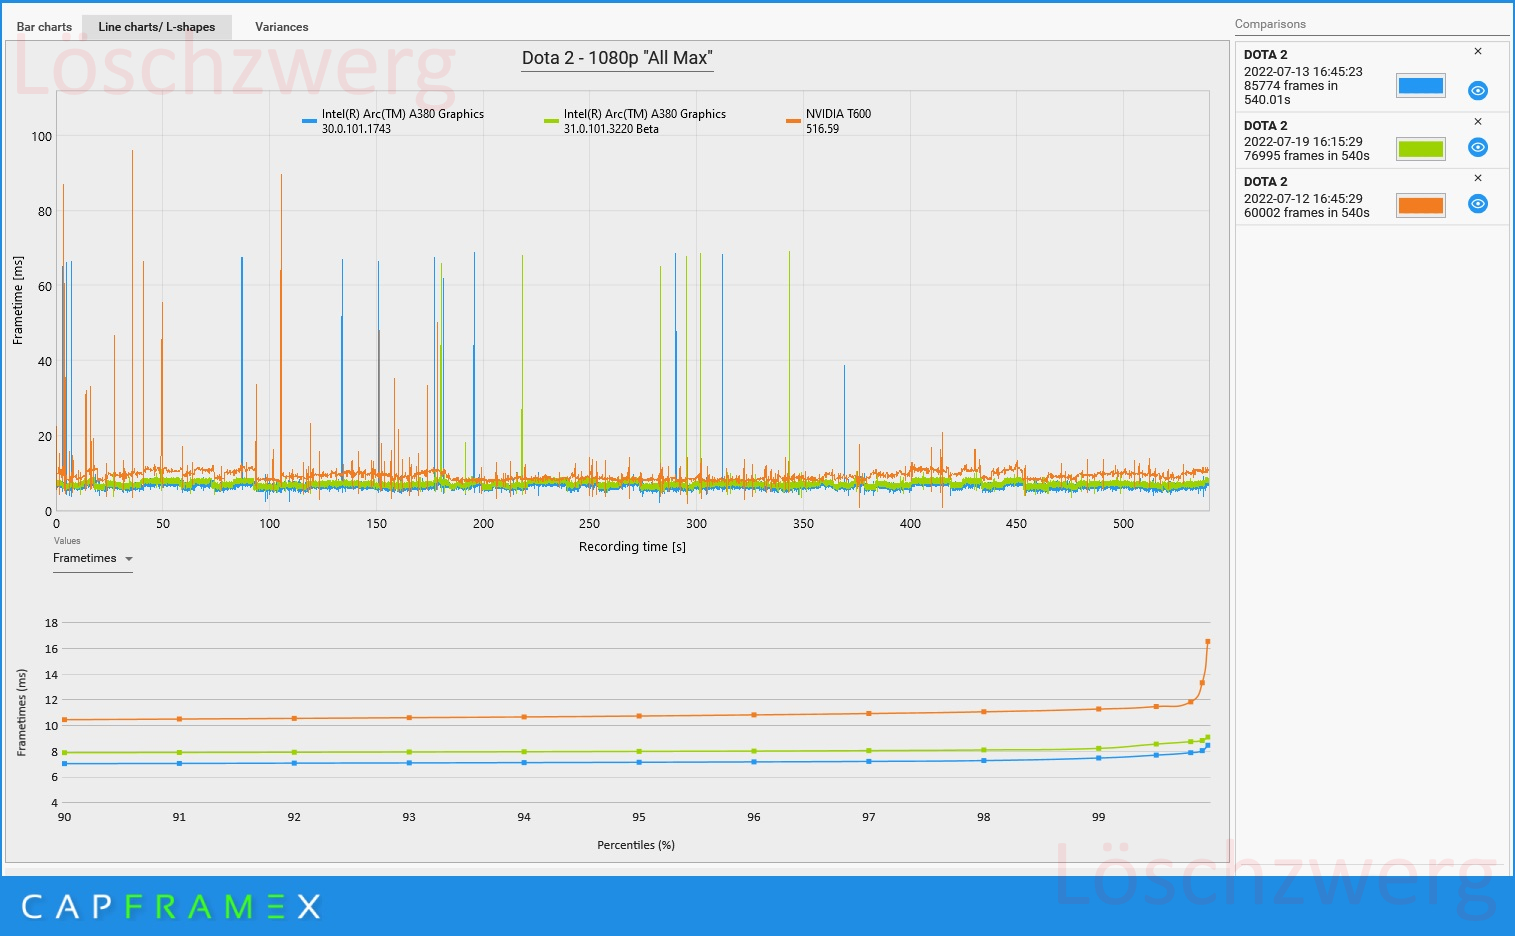Click the NVIDIA T600 legend entry

click(829, 121)
